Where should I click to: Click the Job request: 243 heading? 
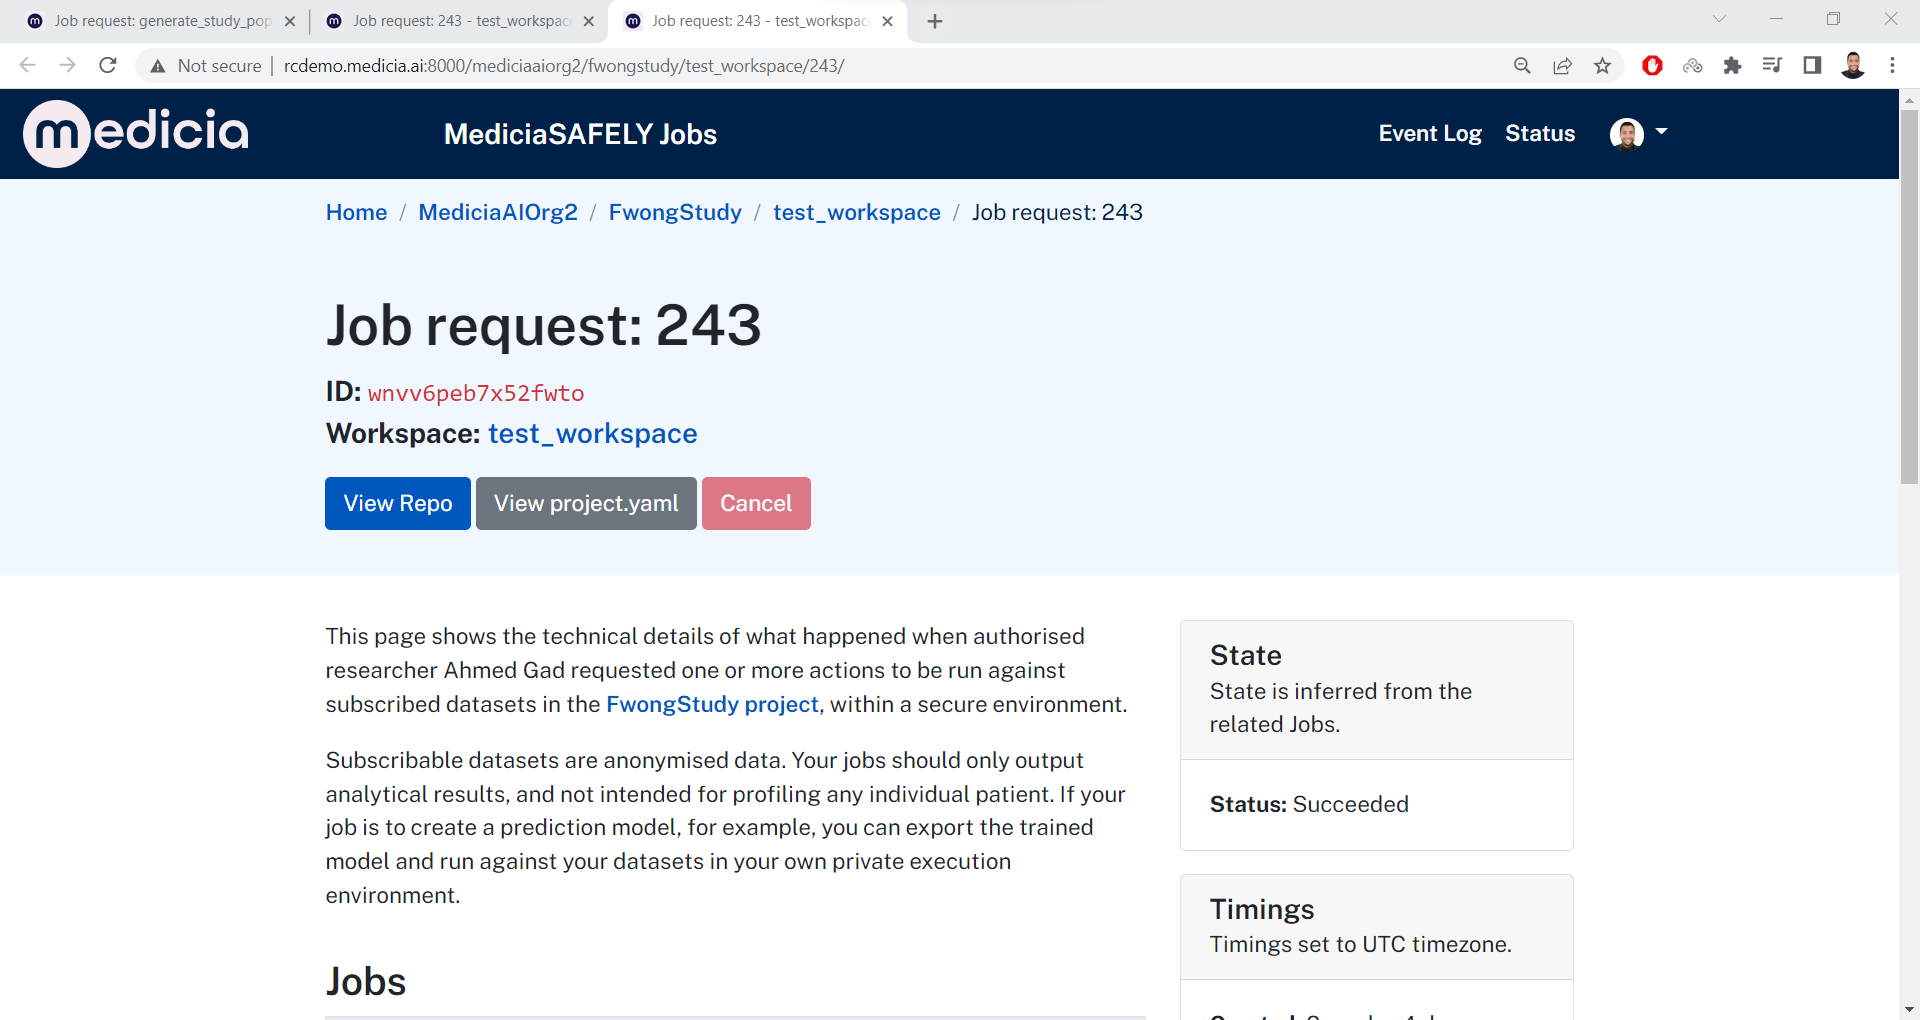pos(544,325)
